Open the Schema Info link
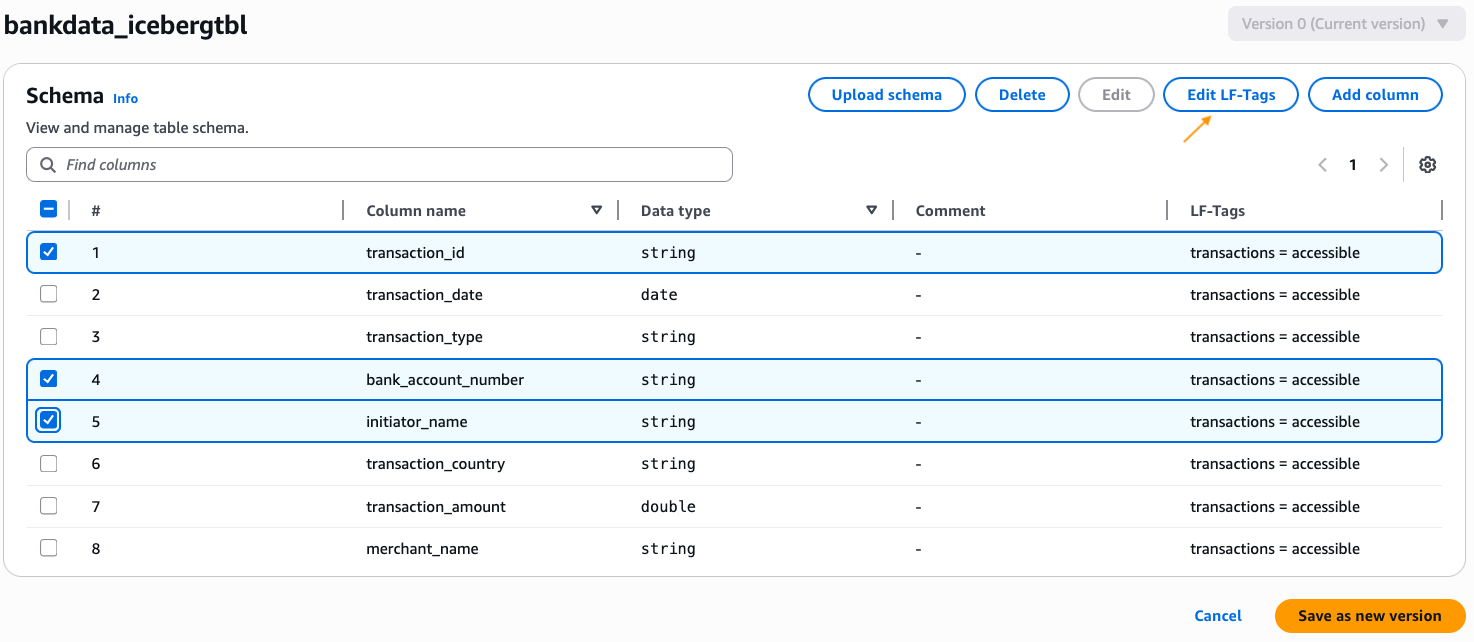Viewport: 1474px width, 642px height. coord(125,98)
